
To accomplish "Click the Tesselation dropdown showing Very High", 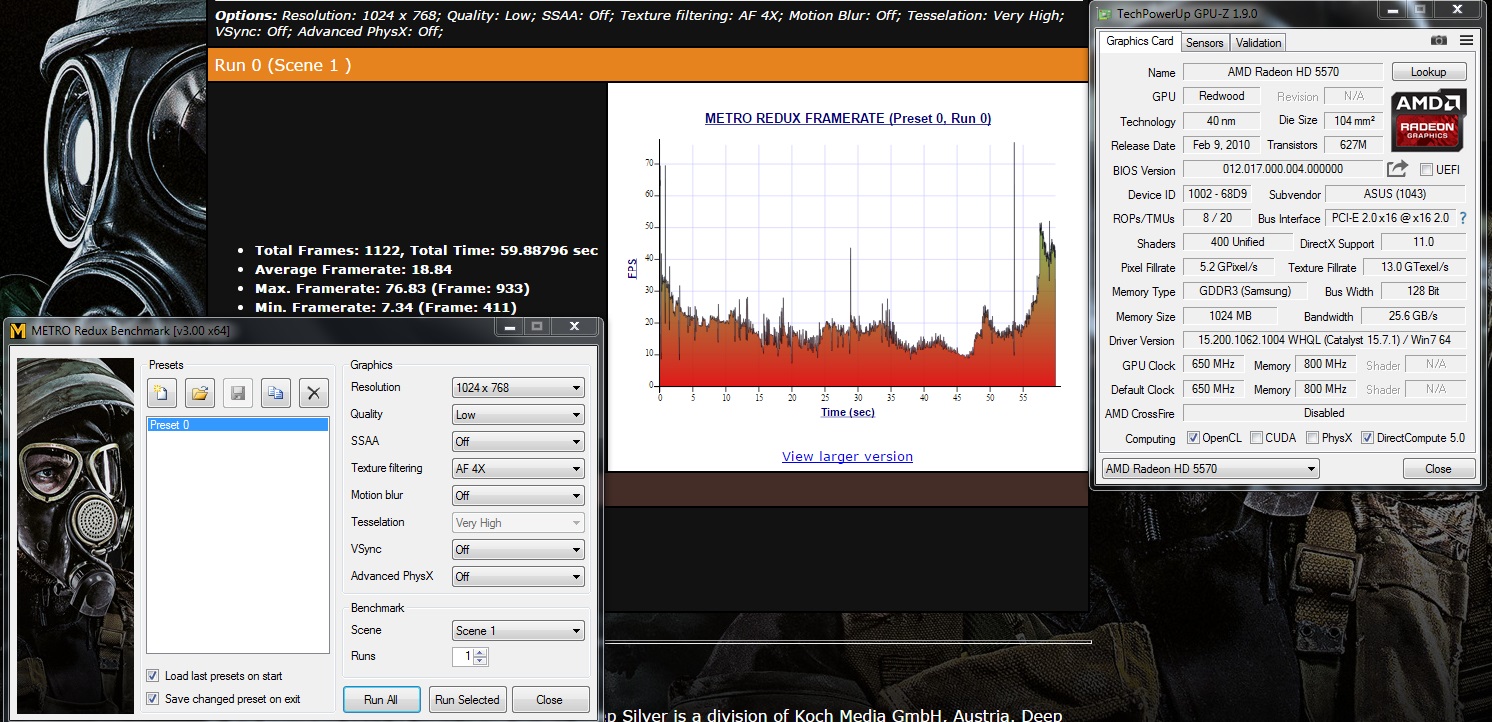I will [x=518, y=523].
